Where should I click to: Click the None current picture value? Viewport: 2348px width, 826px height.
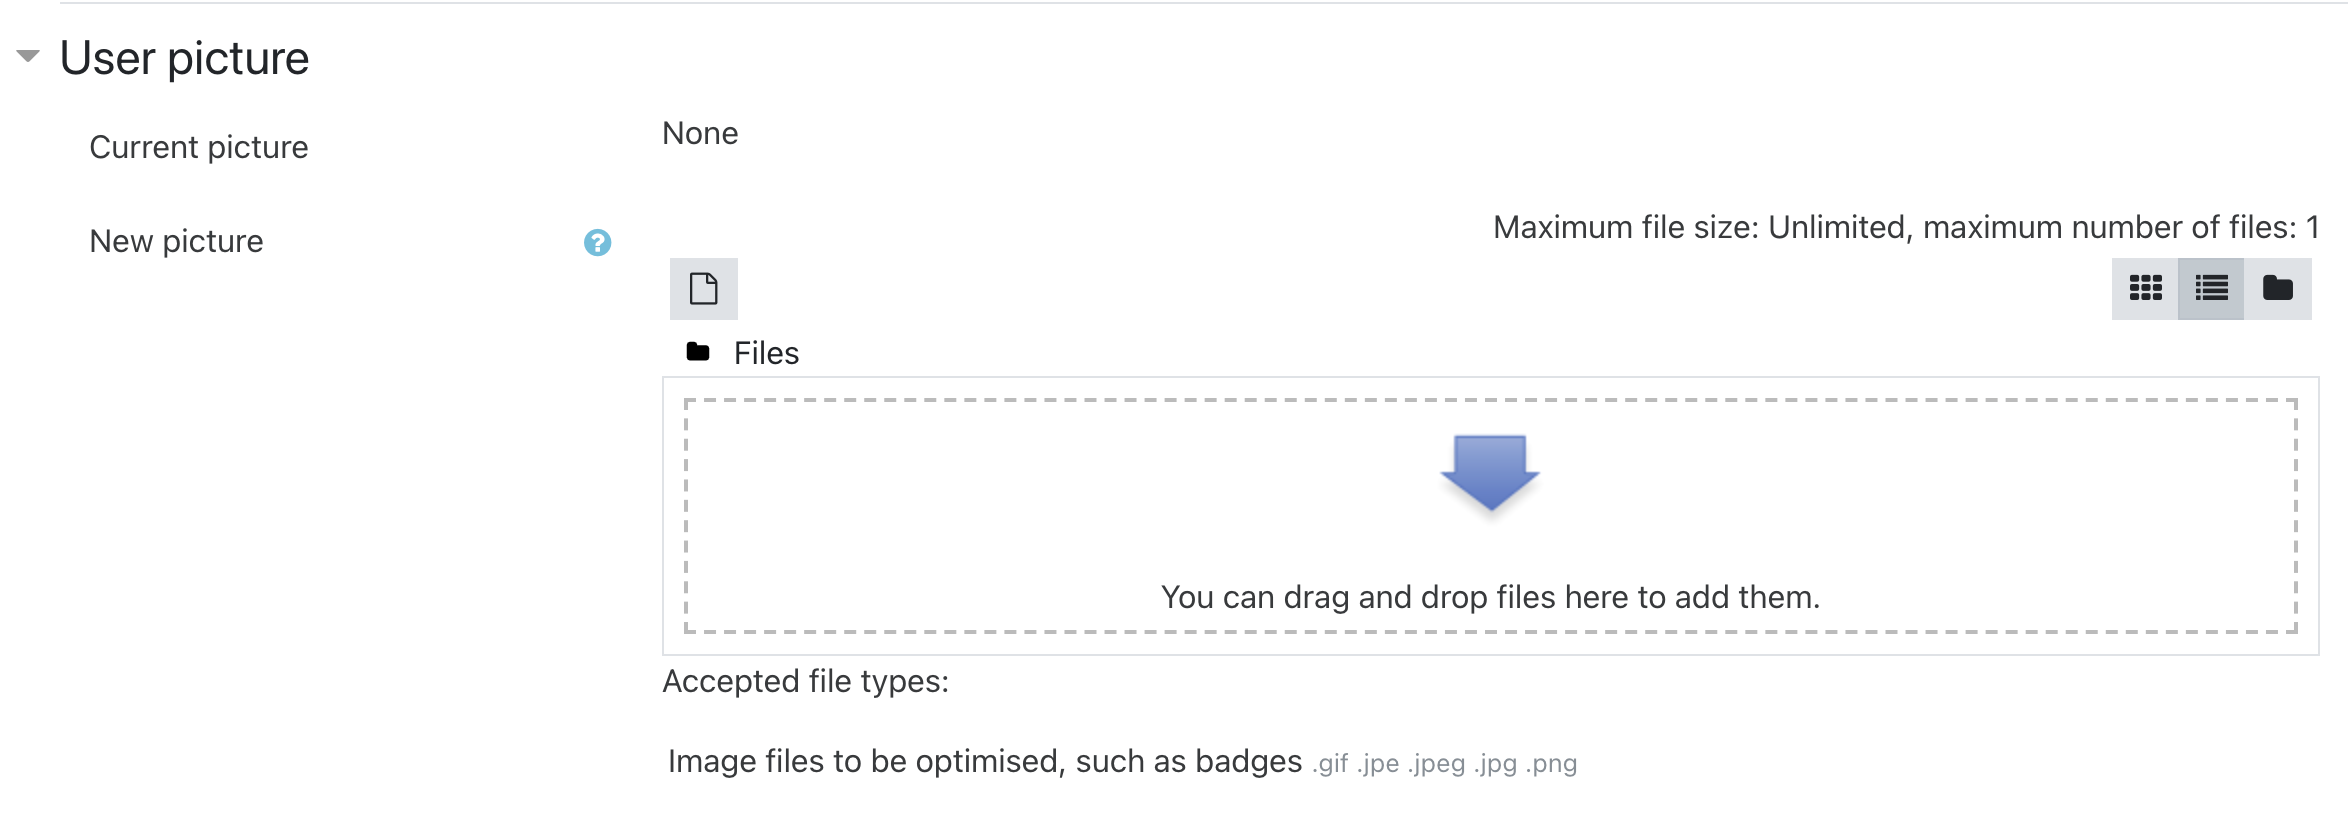pos(700,133)
